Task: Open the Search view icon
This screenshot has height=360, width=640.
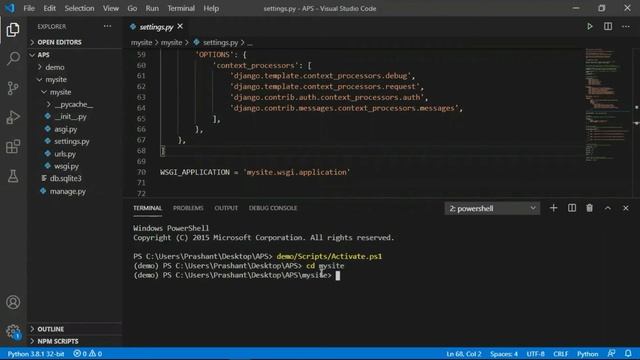Action: pyautogui.click(x=13, y=58)
